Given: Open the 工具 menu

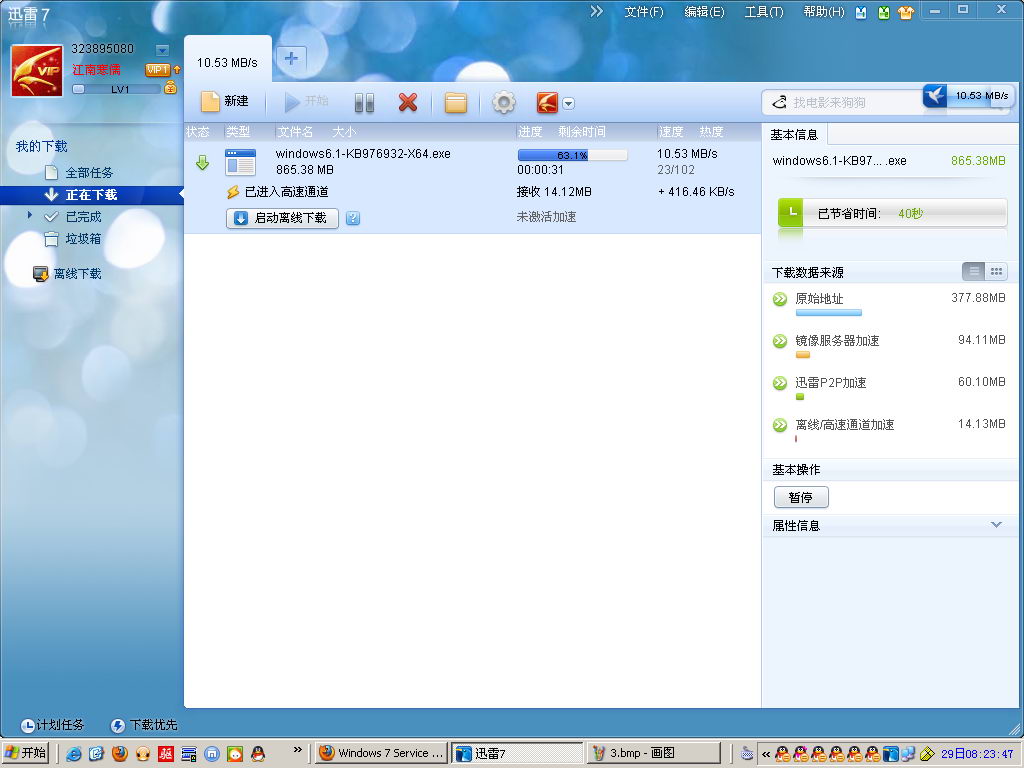Looking at the screenshot, I should click(763, 12).
